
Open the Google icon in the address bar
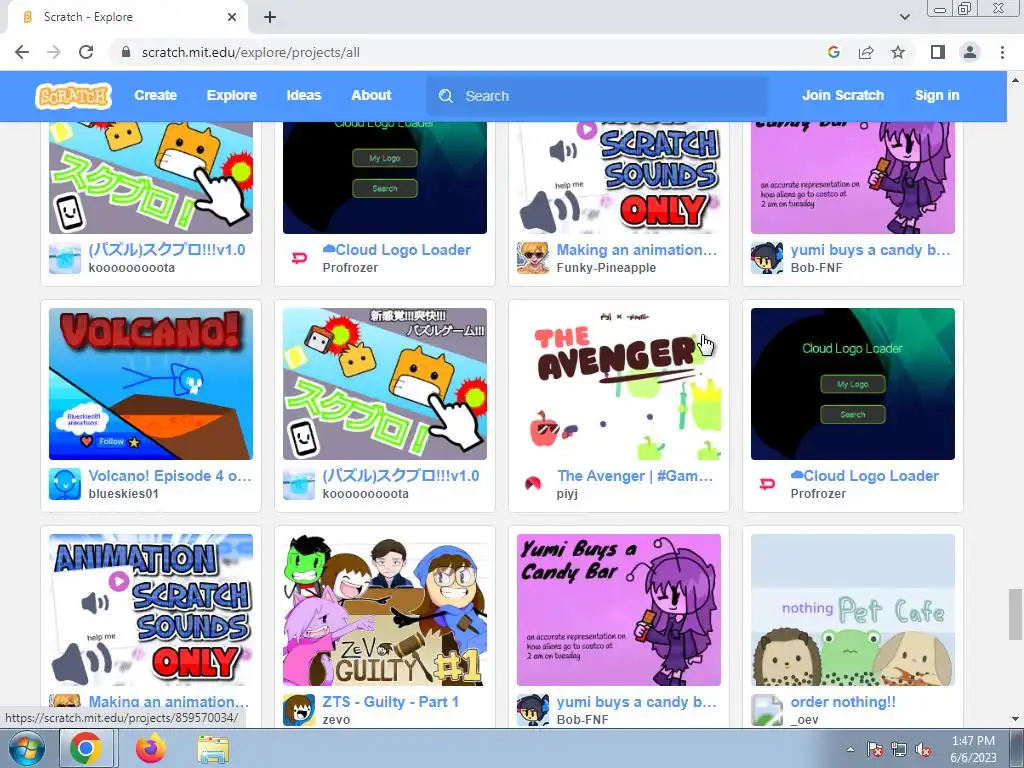tap(833, 52)
